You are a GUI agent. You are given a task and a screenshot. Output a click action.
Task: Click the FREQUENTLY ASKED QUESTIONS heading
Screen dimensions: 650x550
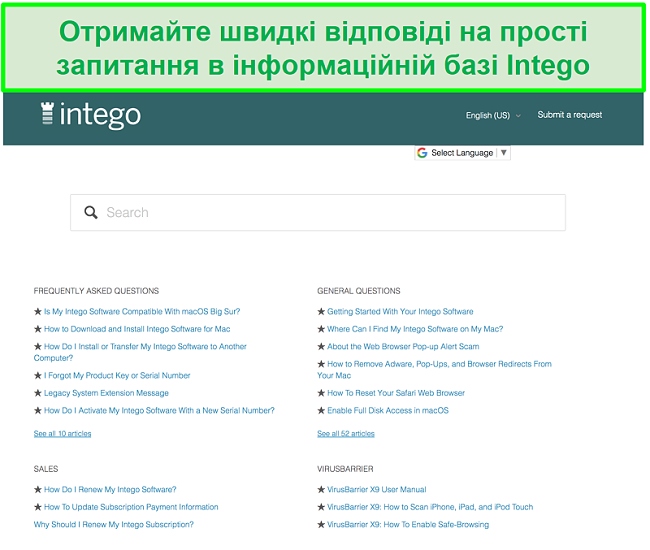pyautogui.click(x=96, y=291)
